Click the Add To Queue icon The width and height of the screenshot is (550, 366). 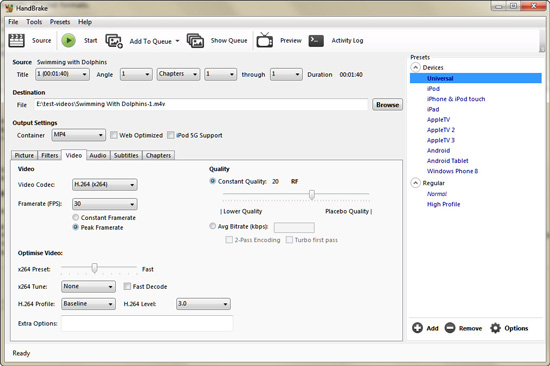114,41
